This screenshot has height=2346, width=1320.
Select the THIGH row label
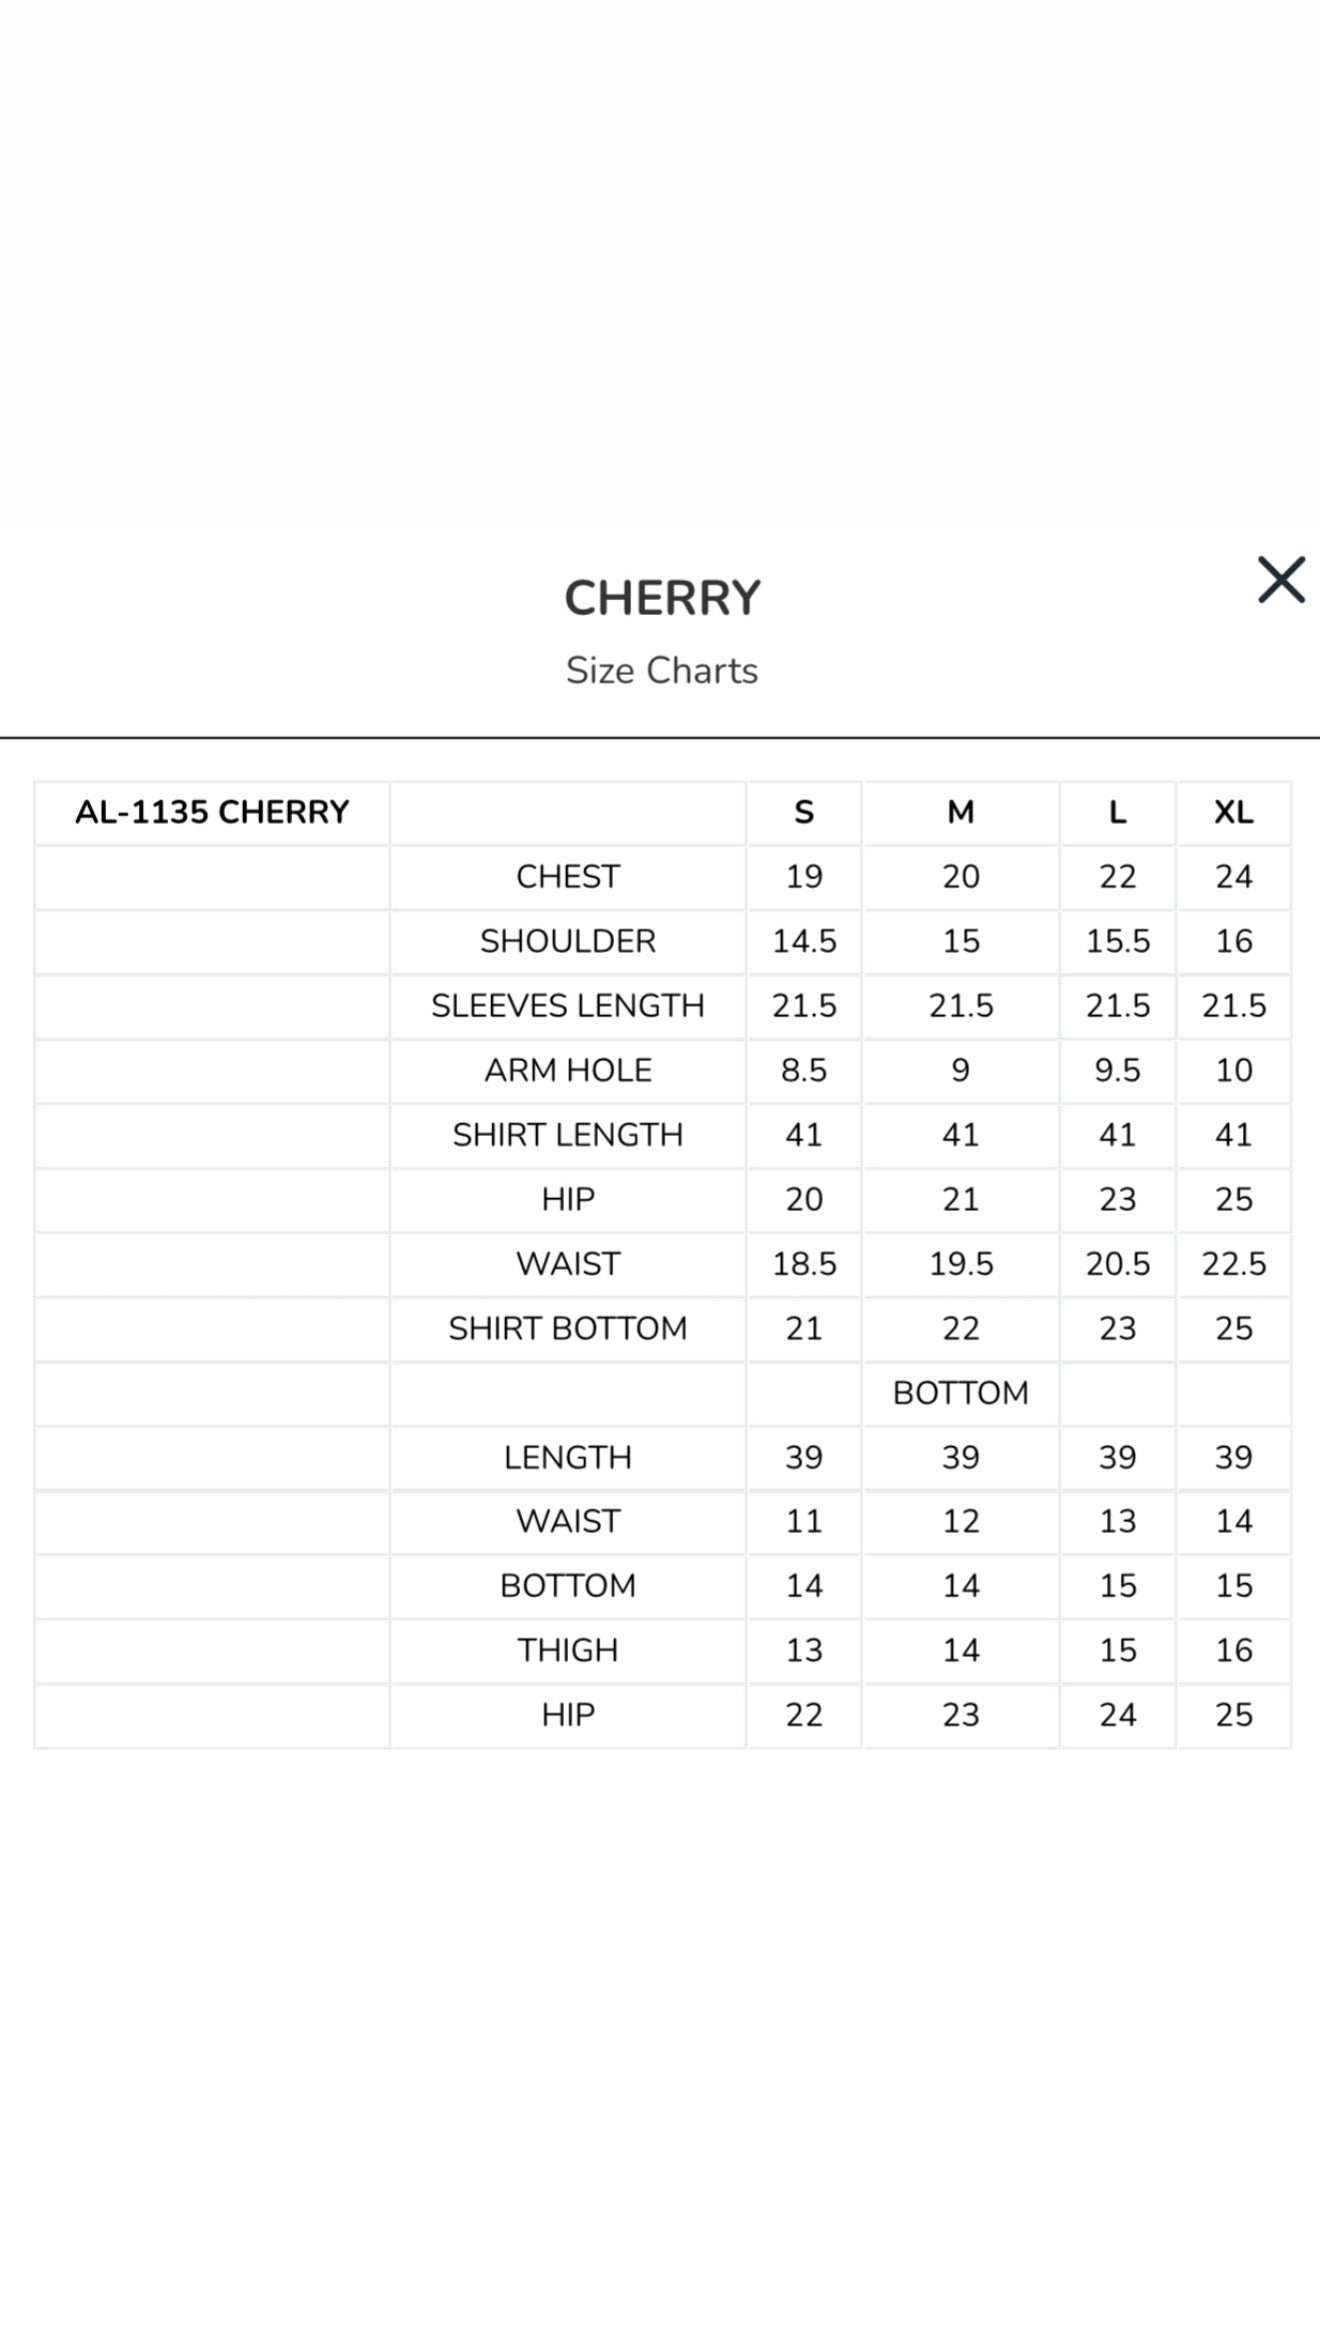[x=566, y=1649]
